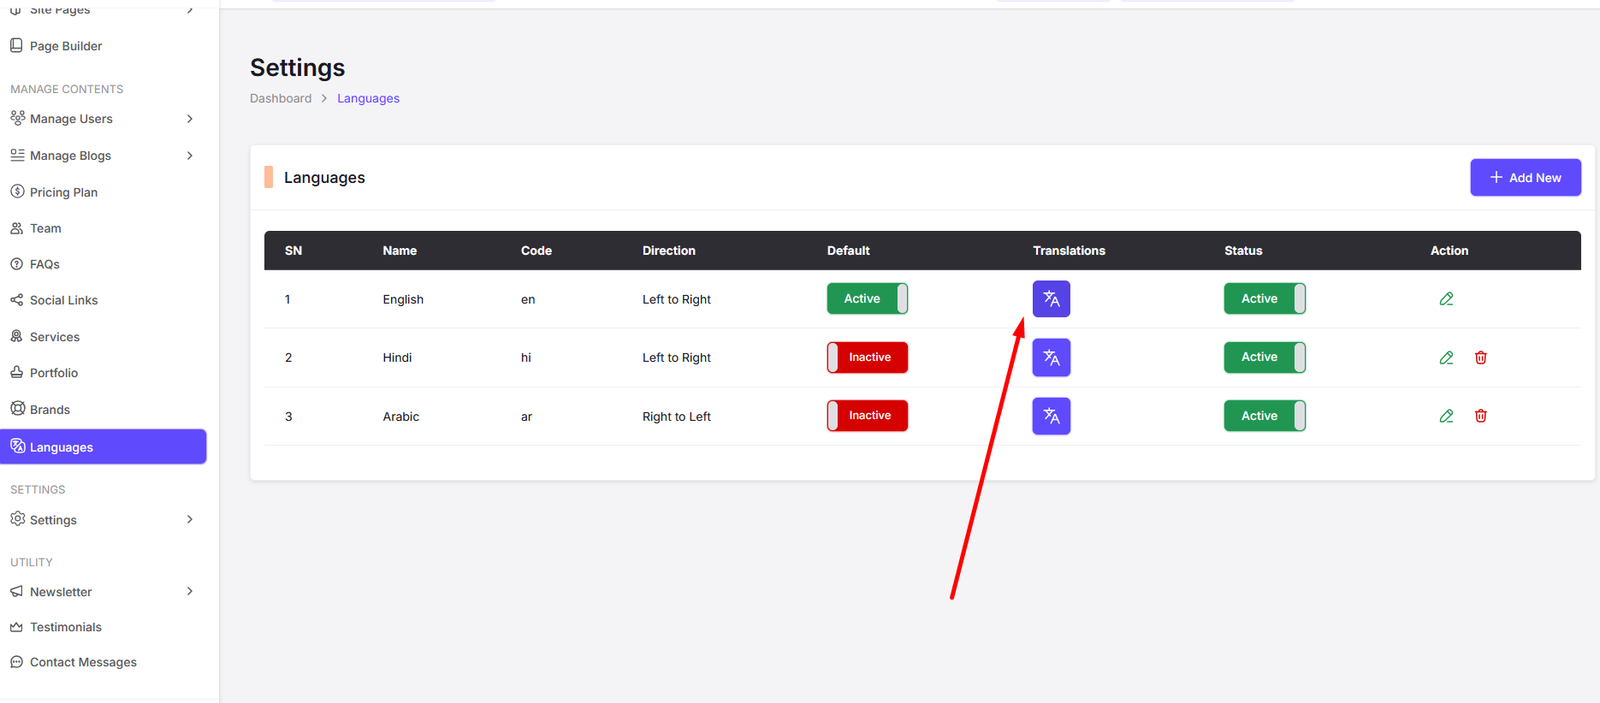The height and width of the screenshot is (703, 1600).
Task: Toggle Arabic status switch
Action: (x=1264, y=416)
